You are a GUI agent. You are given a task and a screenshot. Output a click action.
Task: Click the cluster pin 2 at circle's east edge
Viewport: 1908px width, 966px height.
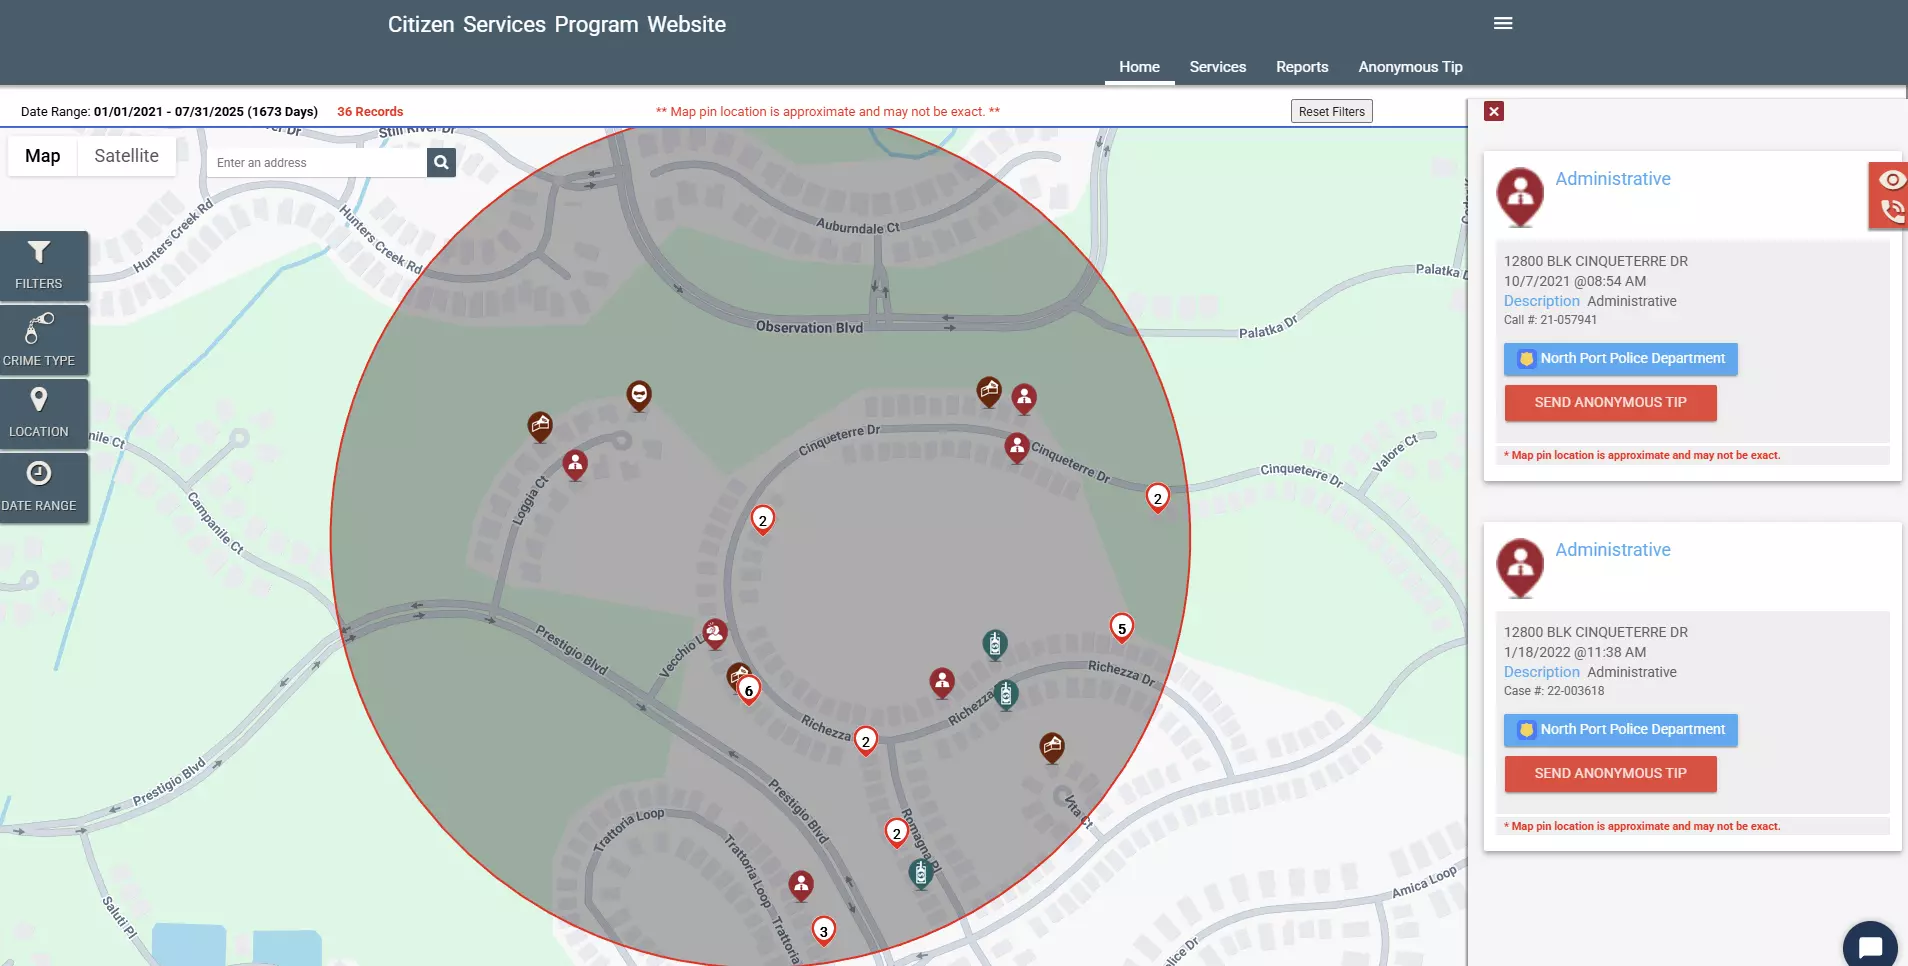coord(1157,498)
